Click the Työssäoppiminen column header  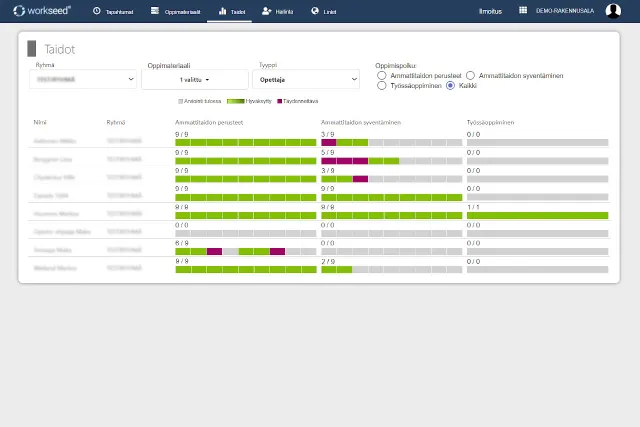point(490,122)
